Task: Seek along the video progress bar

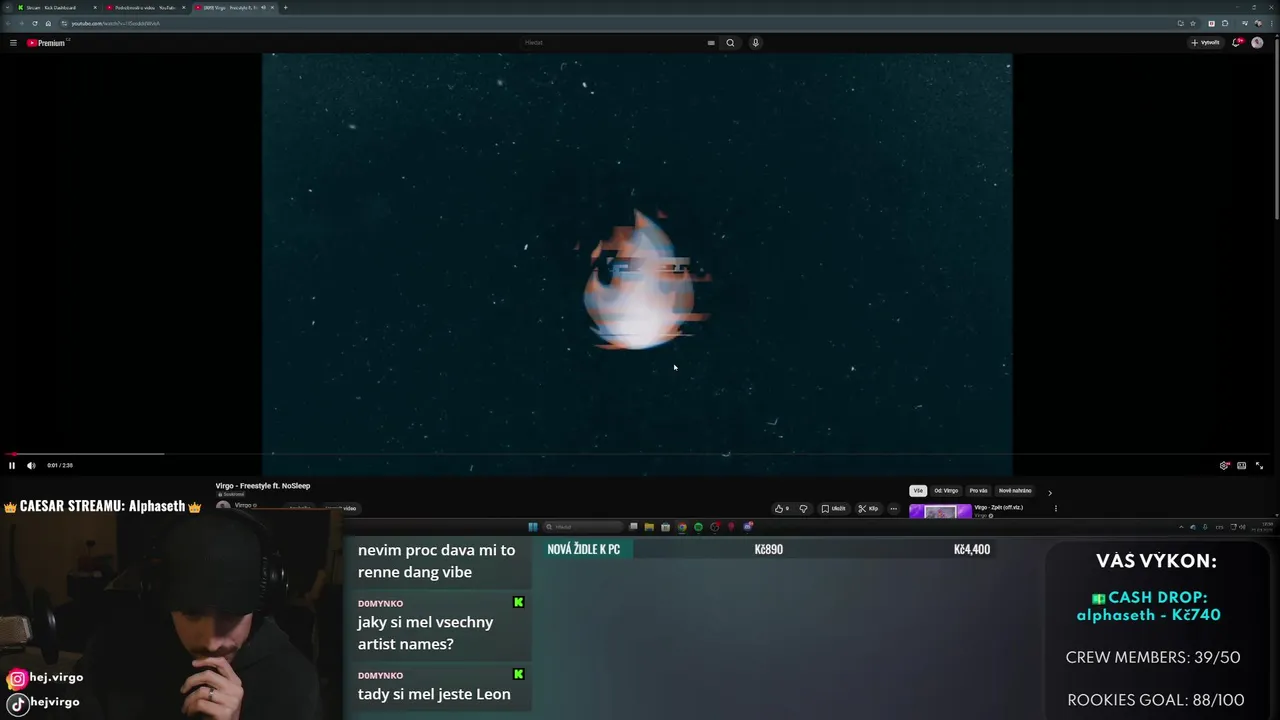Action: [x=640, y=454]
